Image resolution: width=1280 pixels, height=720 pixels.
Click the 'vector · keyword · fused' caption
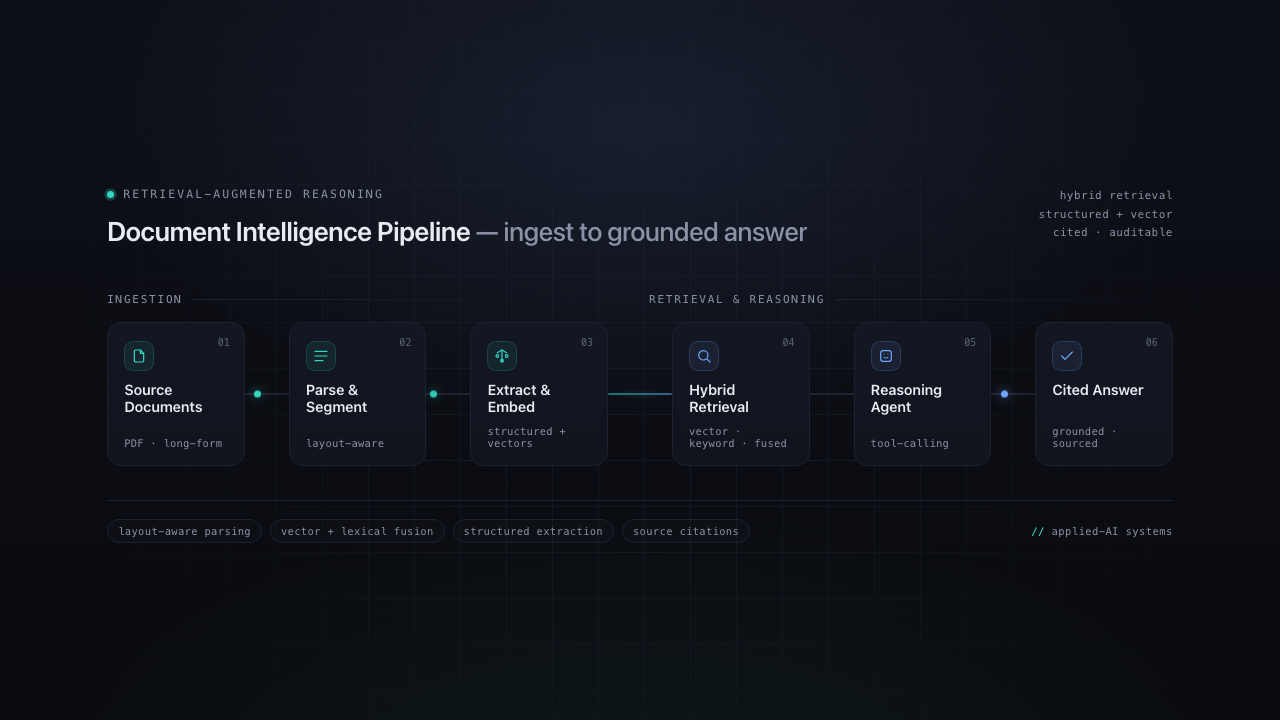click(x=738, y=437)
